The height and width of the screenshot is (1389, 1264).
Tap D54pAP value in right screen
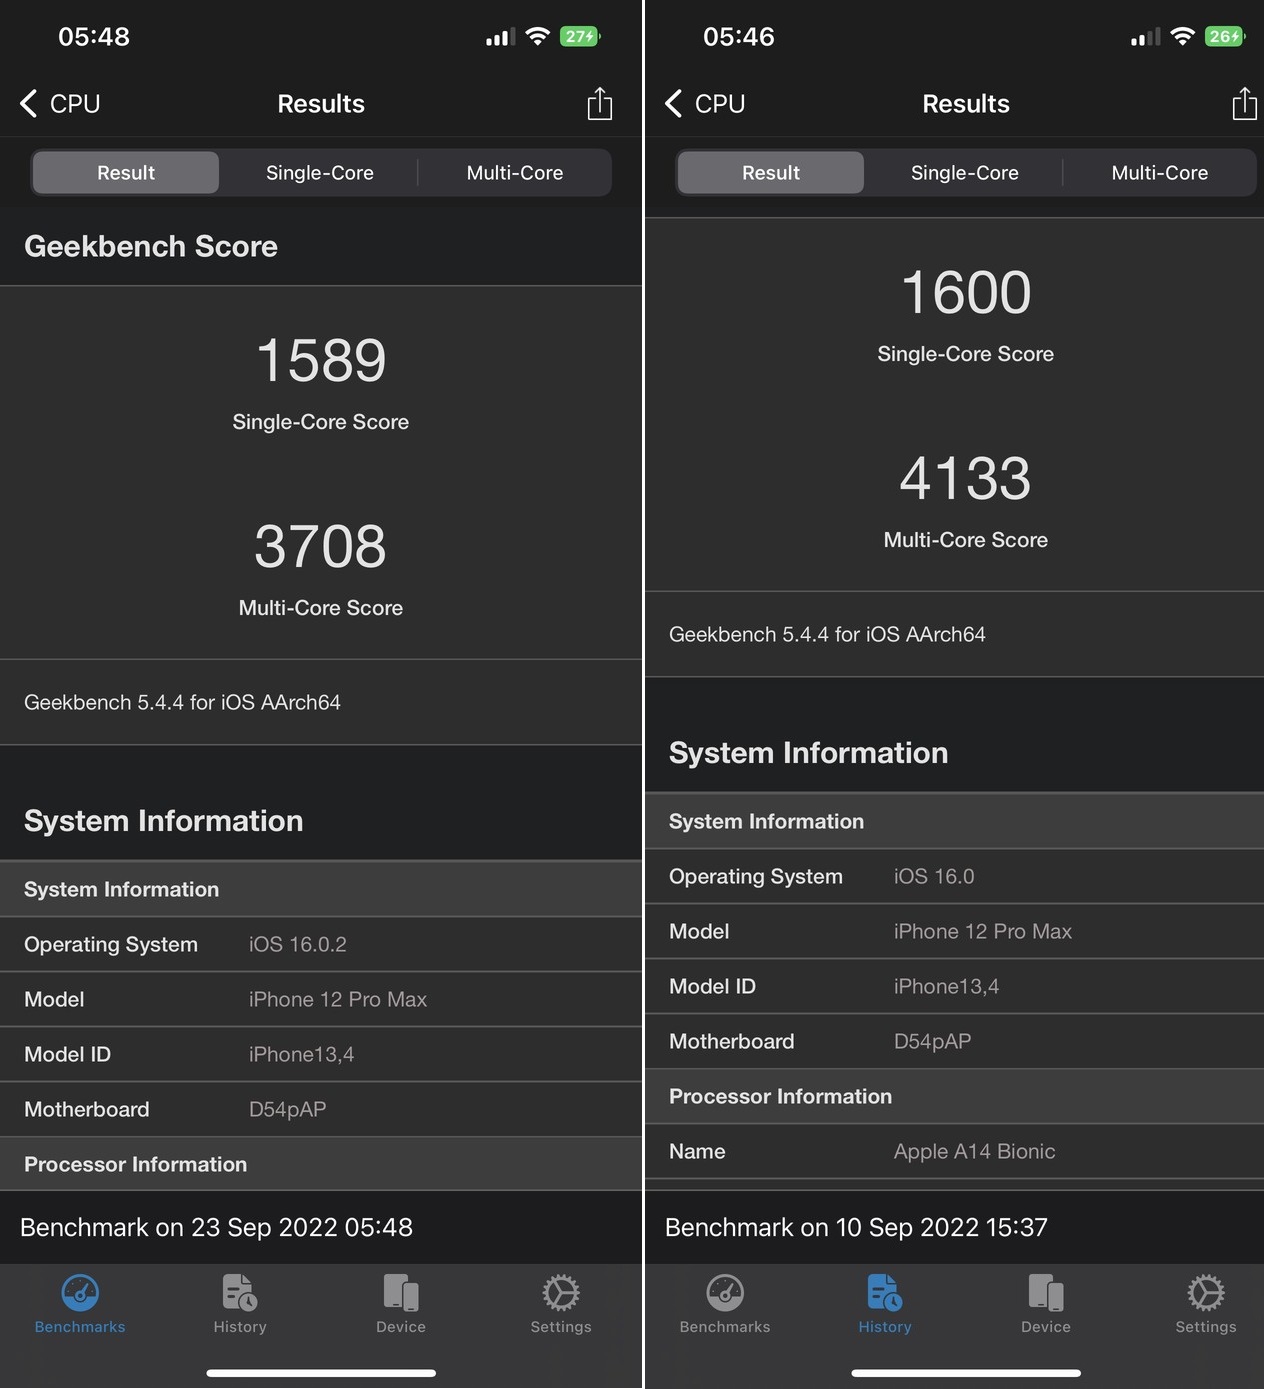tap(932, 1041)
